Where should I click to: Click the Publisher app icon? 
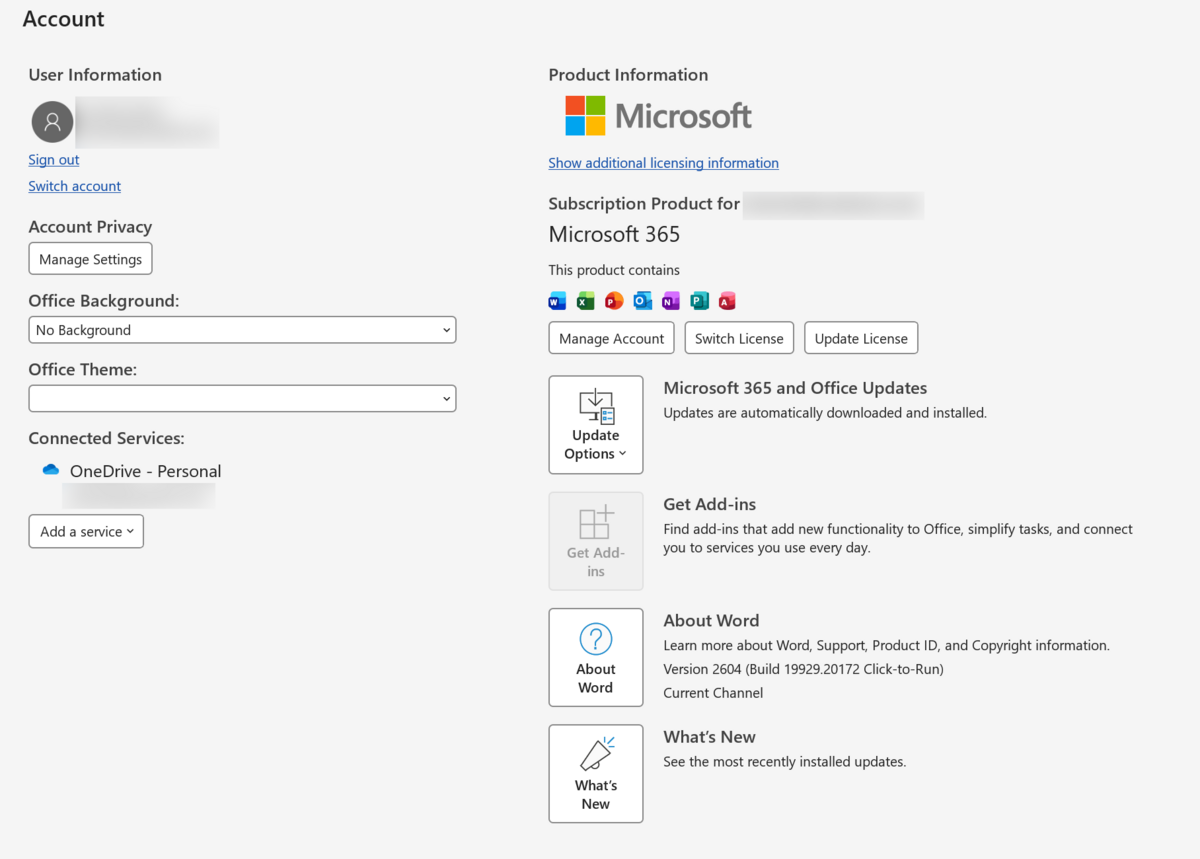pos(699,301)
